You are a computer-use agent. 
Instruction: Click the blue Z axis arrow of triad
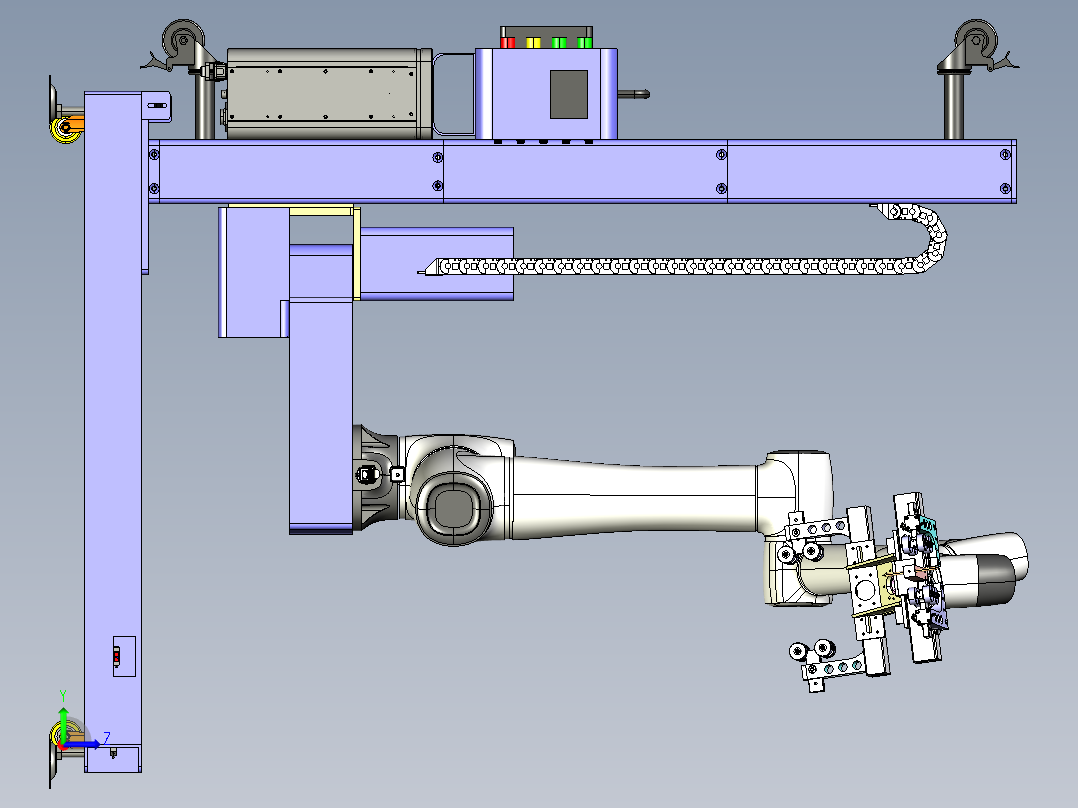(84, 743)
